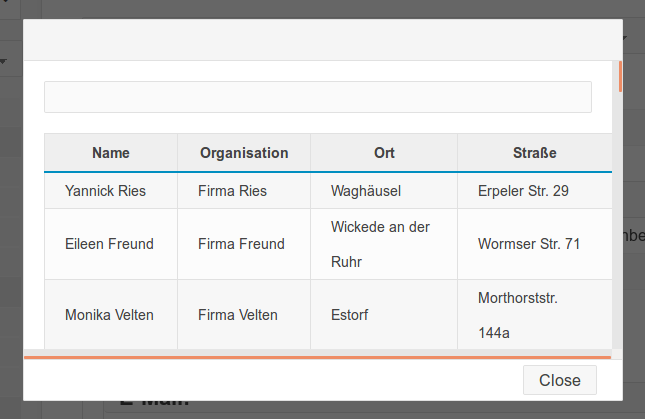This screenshot has height=419, width=645.
Task: Click the Close button in the dialog
Action: coord(559,380)
